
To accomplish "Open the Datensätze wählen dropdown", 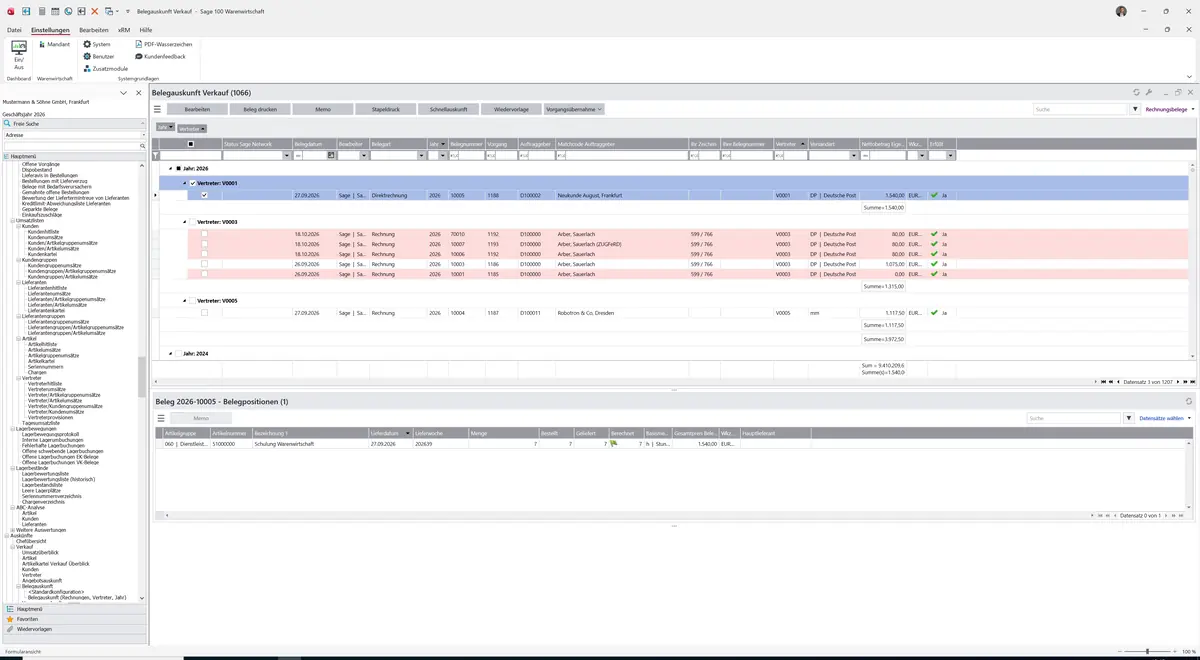I will 1165,418.
